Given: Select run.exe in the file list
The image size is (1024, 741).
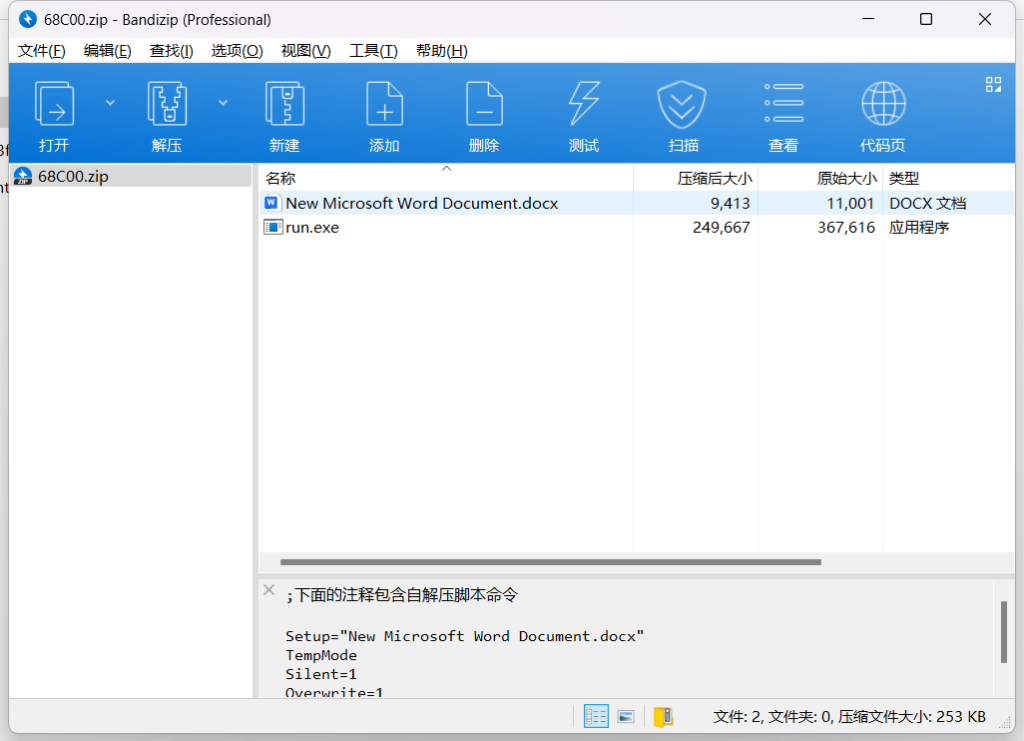Looking at the screenshot, I should pos(312,227).
